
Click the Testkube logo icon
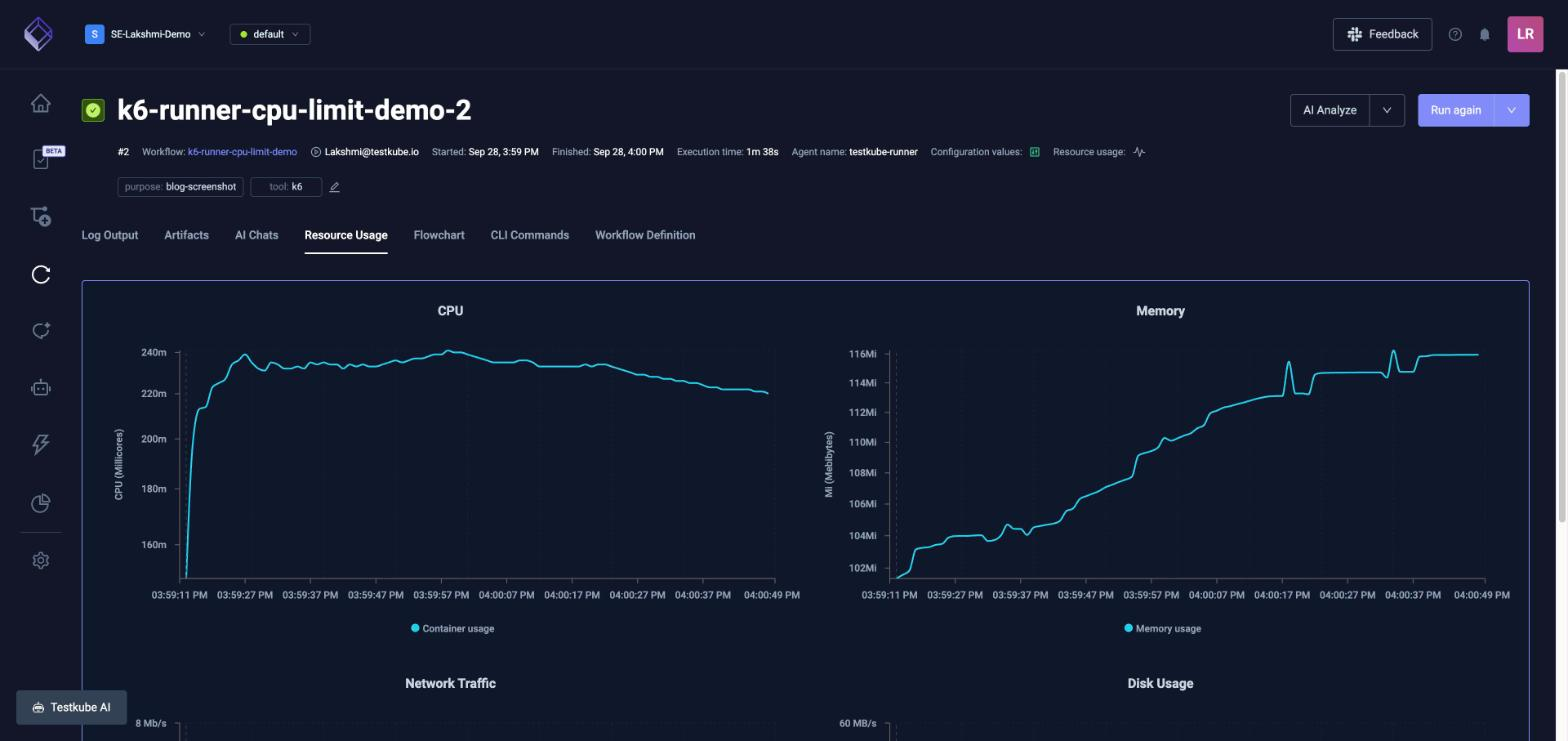click(38, 34)
